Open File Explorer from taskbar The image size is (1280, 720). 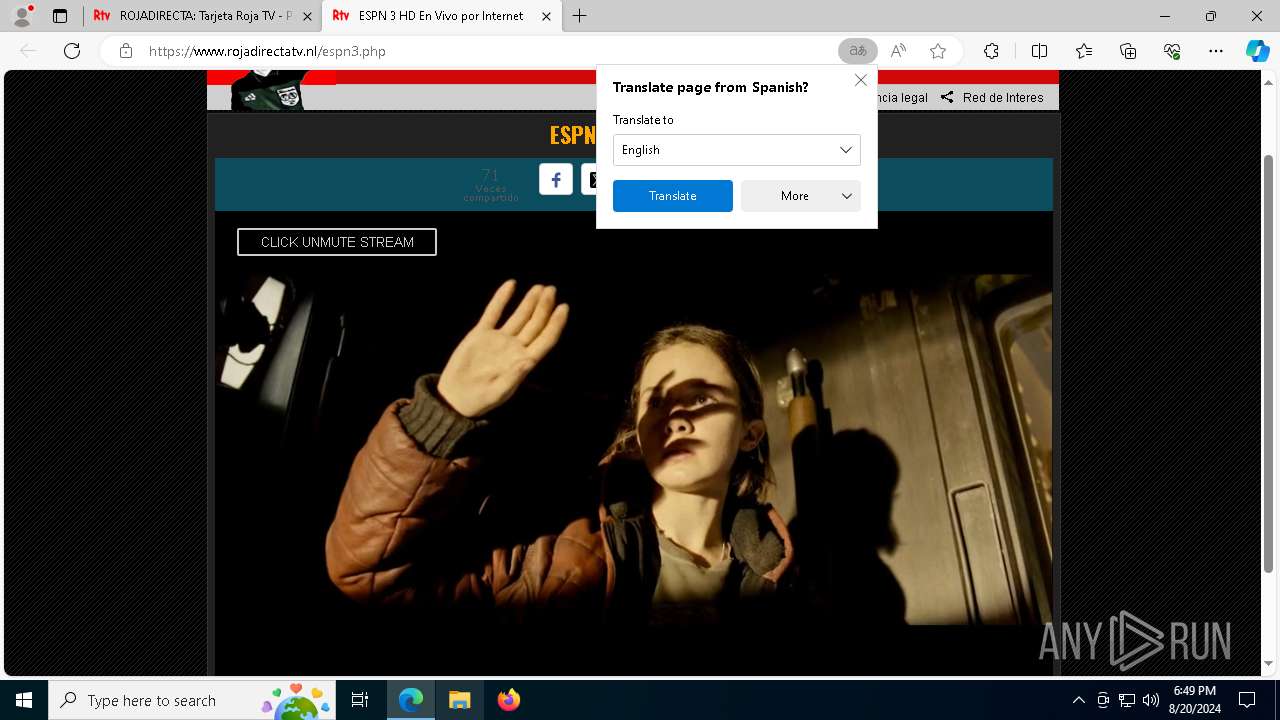click(x=459, y=700)
